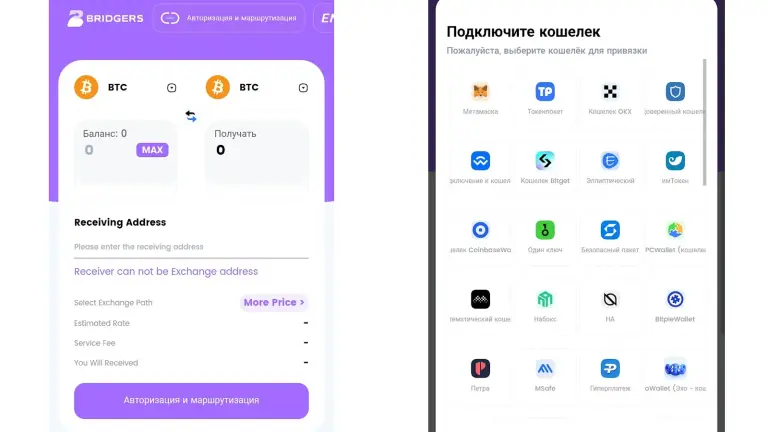
Task: Click the MAX balance button
Action: click(152, 150)
